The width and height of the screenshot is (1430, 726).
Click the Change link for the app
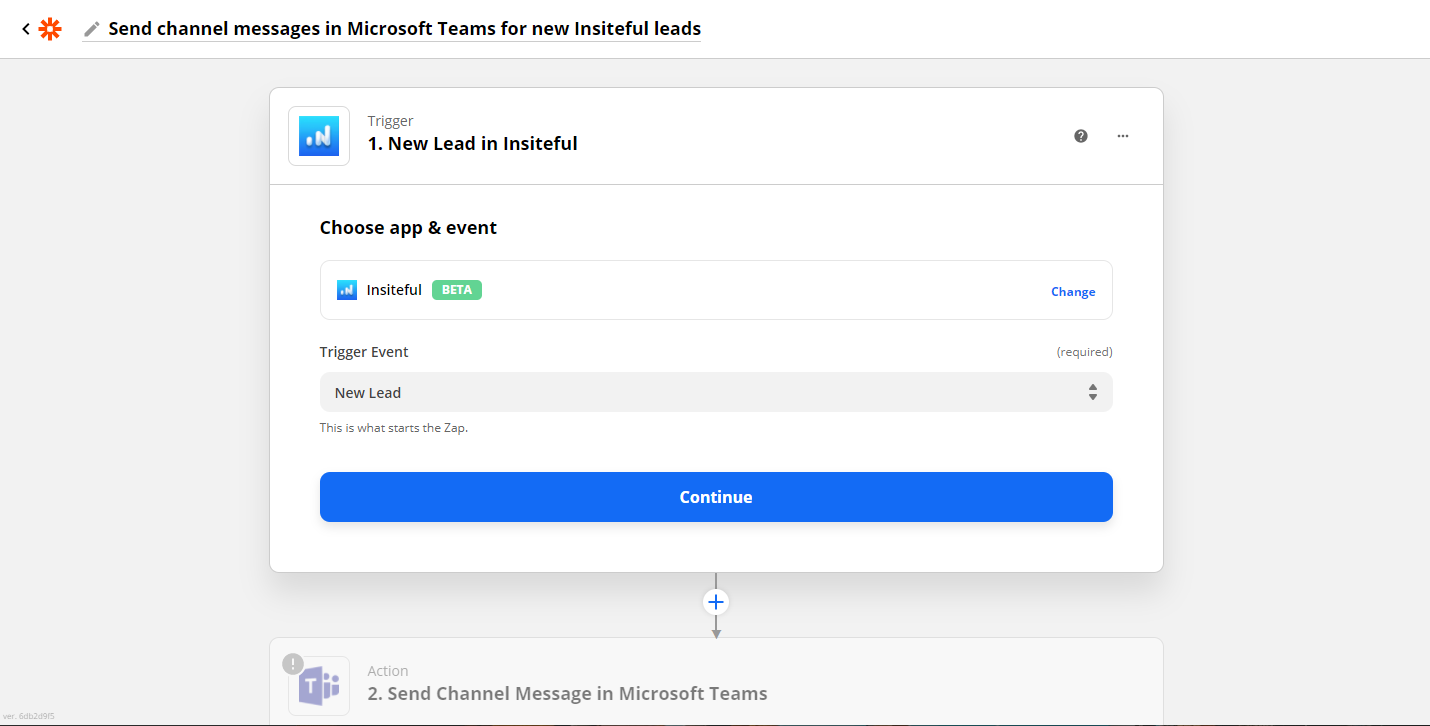(x=1073, y=292)
